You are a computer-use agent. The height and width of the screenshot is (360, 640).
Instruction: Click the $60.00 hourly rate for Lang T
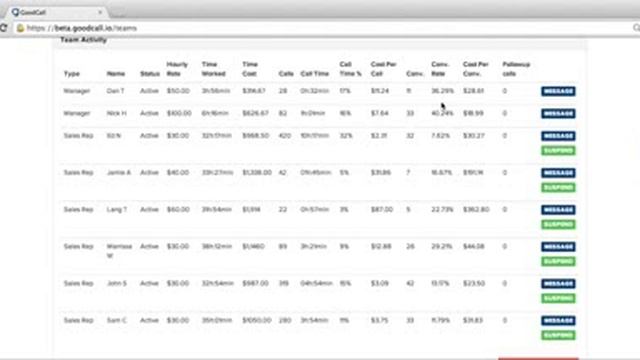click(x=178, y=209)
